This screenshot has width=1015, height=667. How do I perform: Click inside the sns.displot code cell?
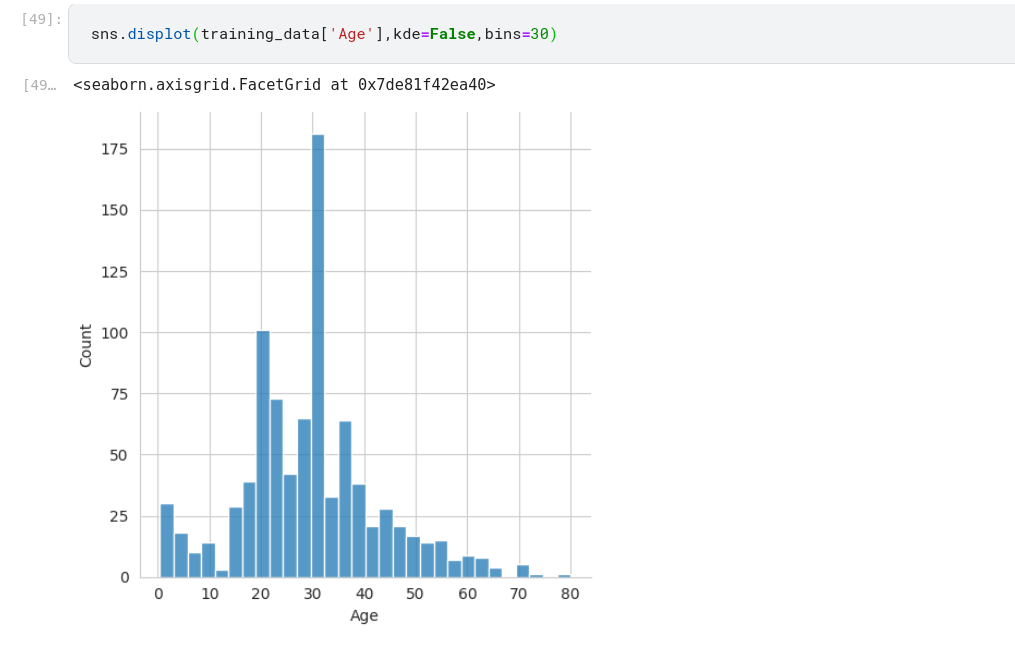coord(700,34)
